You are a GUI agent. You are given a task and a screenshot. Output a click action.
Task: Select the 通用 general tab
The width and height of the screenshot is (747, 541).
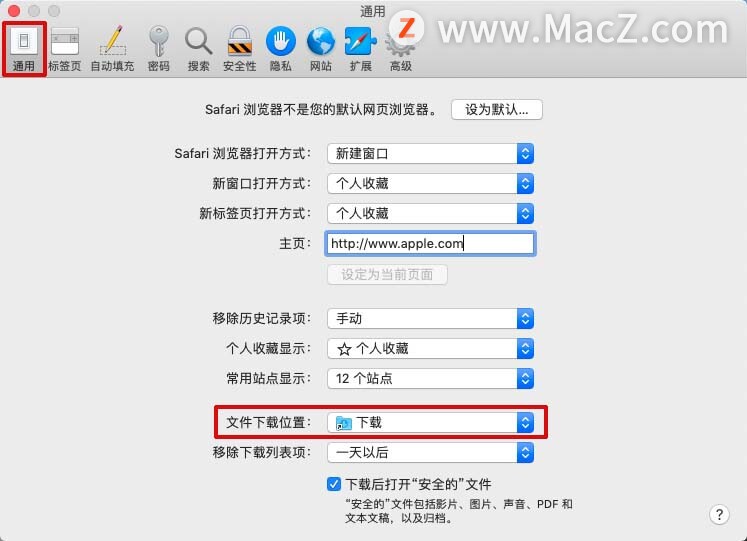[24, 49]
